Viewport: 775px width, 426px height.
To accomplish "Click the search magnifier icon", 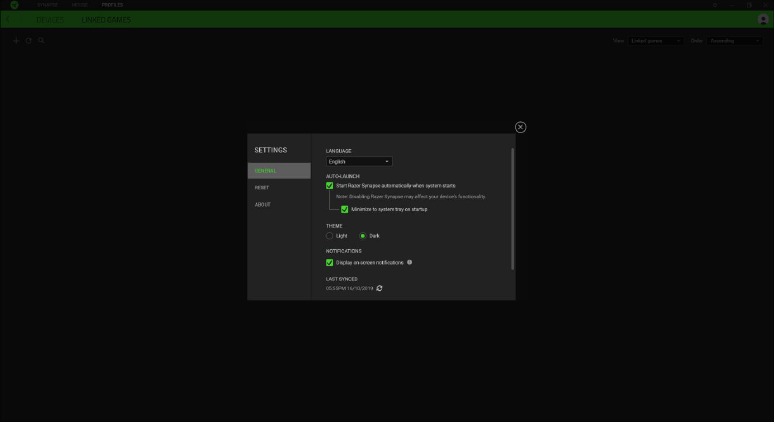I will (x=42, y=41).
